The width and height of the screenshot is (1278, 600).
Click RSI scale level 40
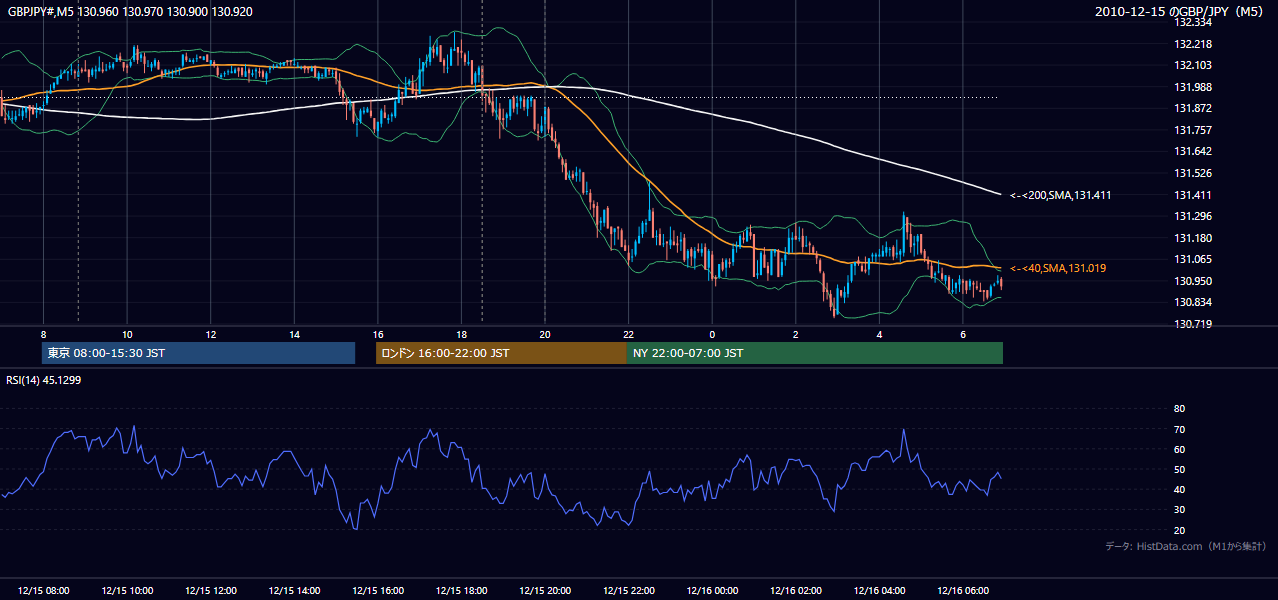coord(1180,489)
